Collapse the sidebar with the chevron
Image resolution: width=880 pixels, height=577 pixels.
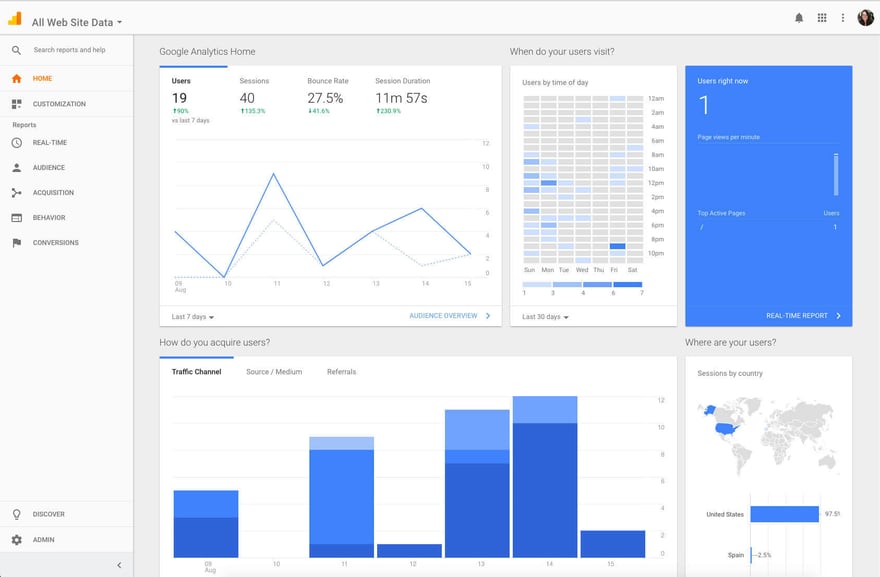[119, 565]
